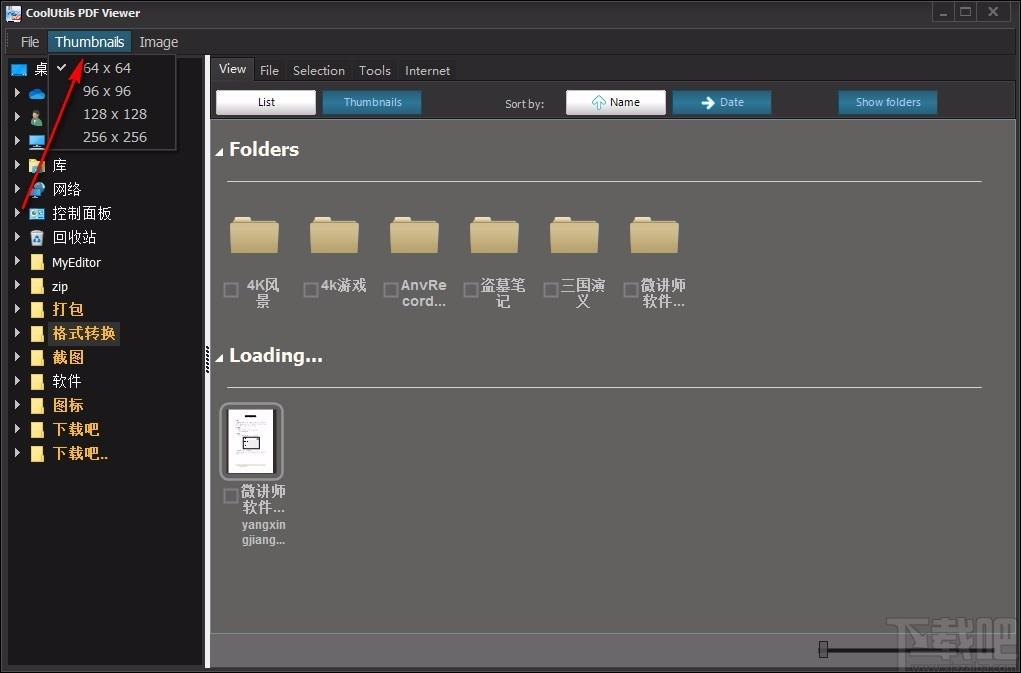The height and width of the screenshot is (673, 1021).
Task: Expand the 格式转换 tree node
Action: (x=17, y=333)
